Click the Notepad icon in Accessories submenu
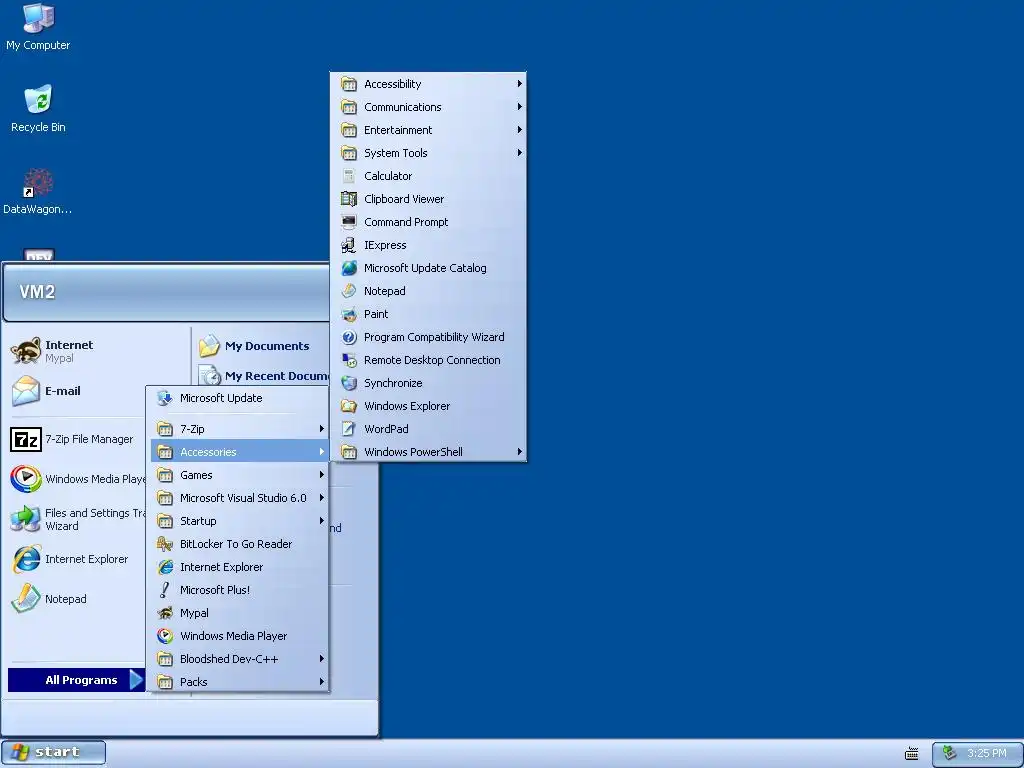Screen dimensions: 1024x768 (349, 291)
